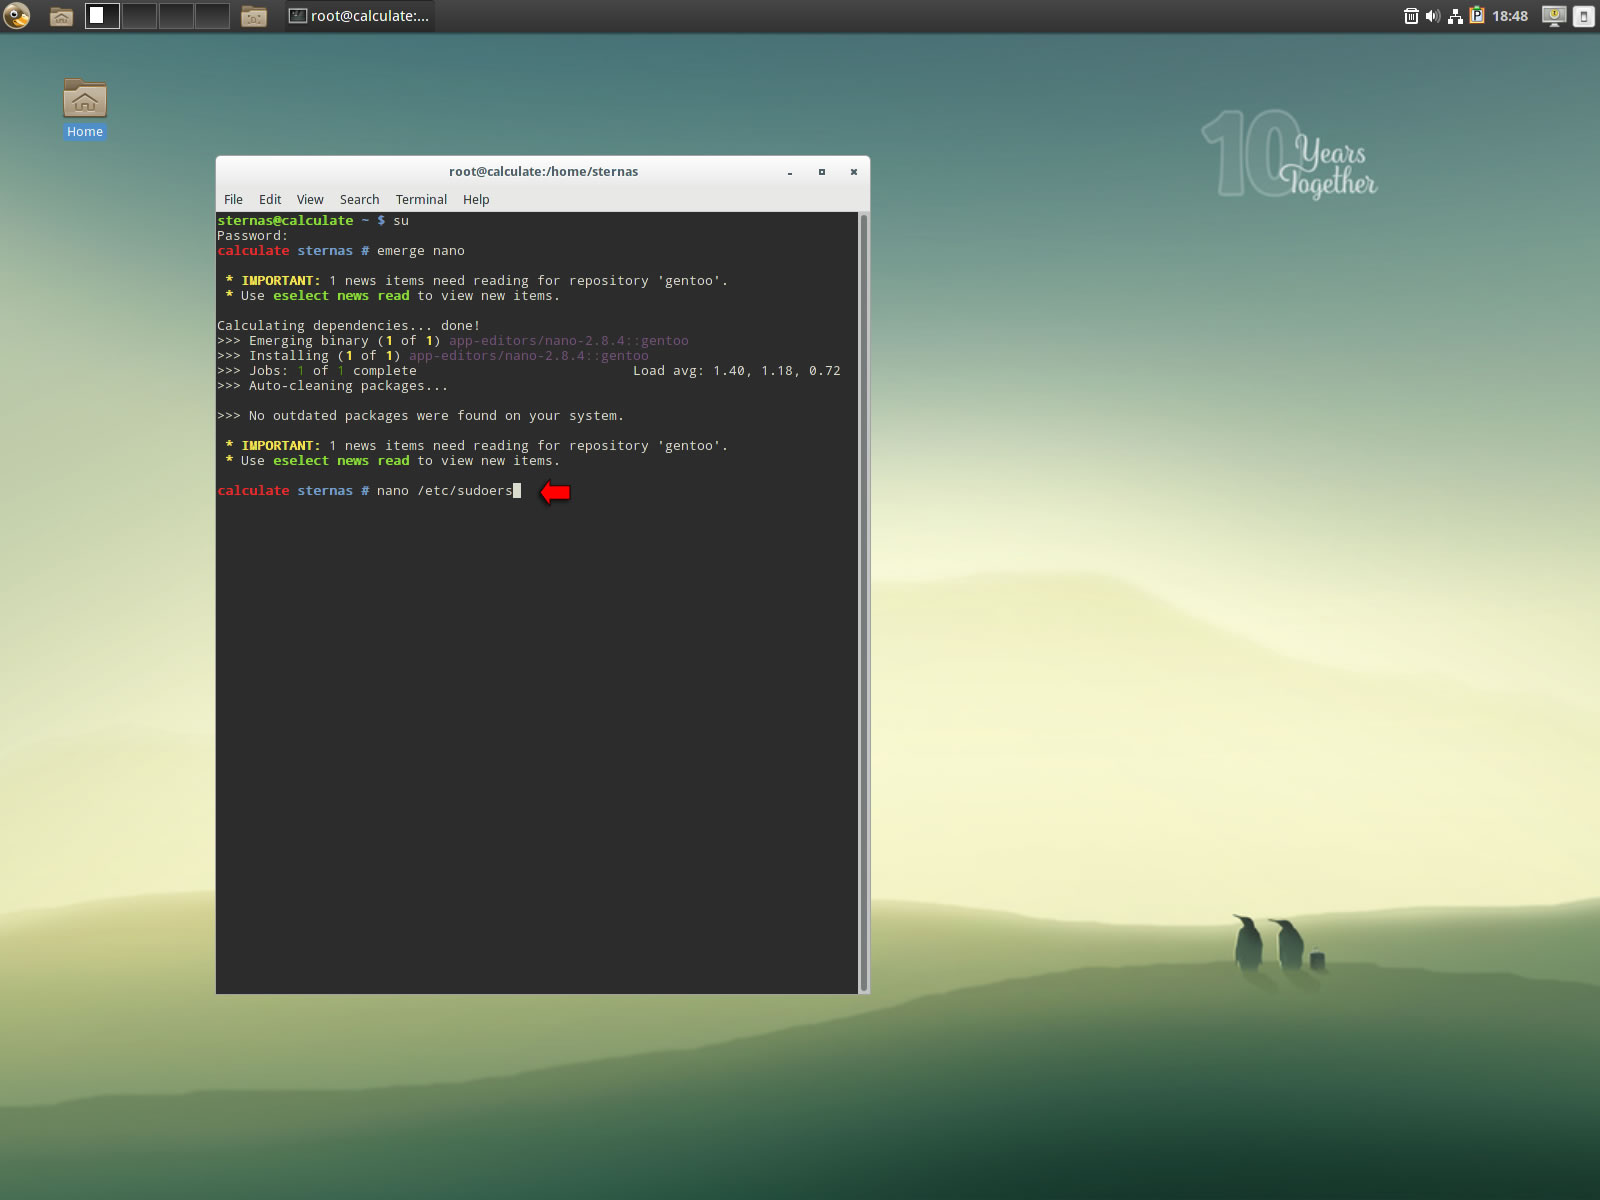Click 'No outdated packages were found' line
This screenshot has width=1600, height=1200.
point(420,416)
